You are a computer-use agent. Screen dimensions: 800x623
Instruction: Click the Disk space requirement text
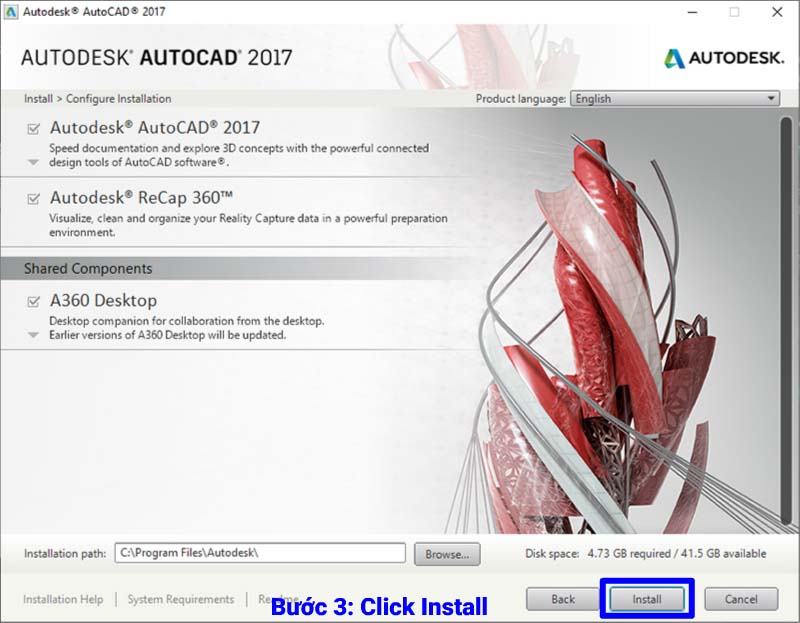pos(645,554)
